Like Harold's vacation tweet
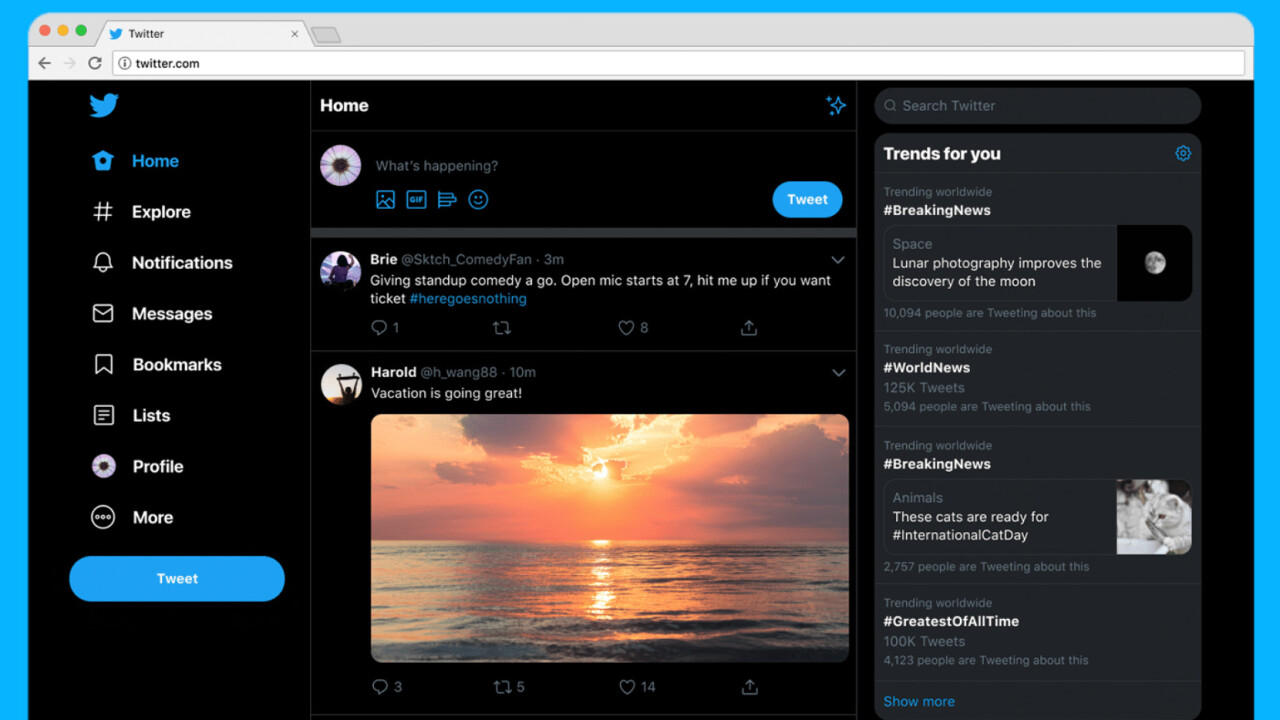 [627, 687]
